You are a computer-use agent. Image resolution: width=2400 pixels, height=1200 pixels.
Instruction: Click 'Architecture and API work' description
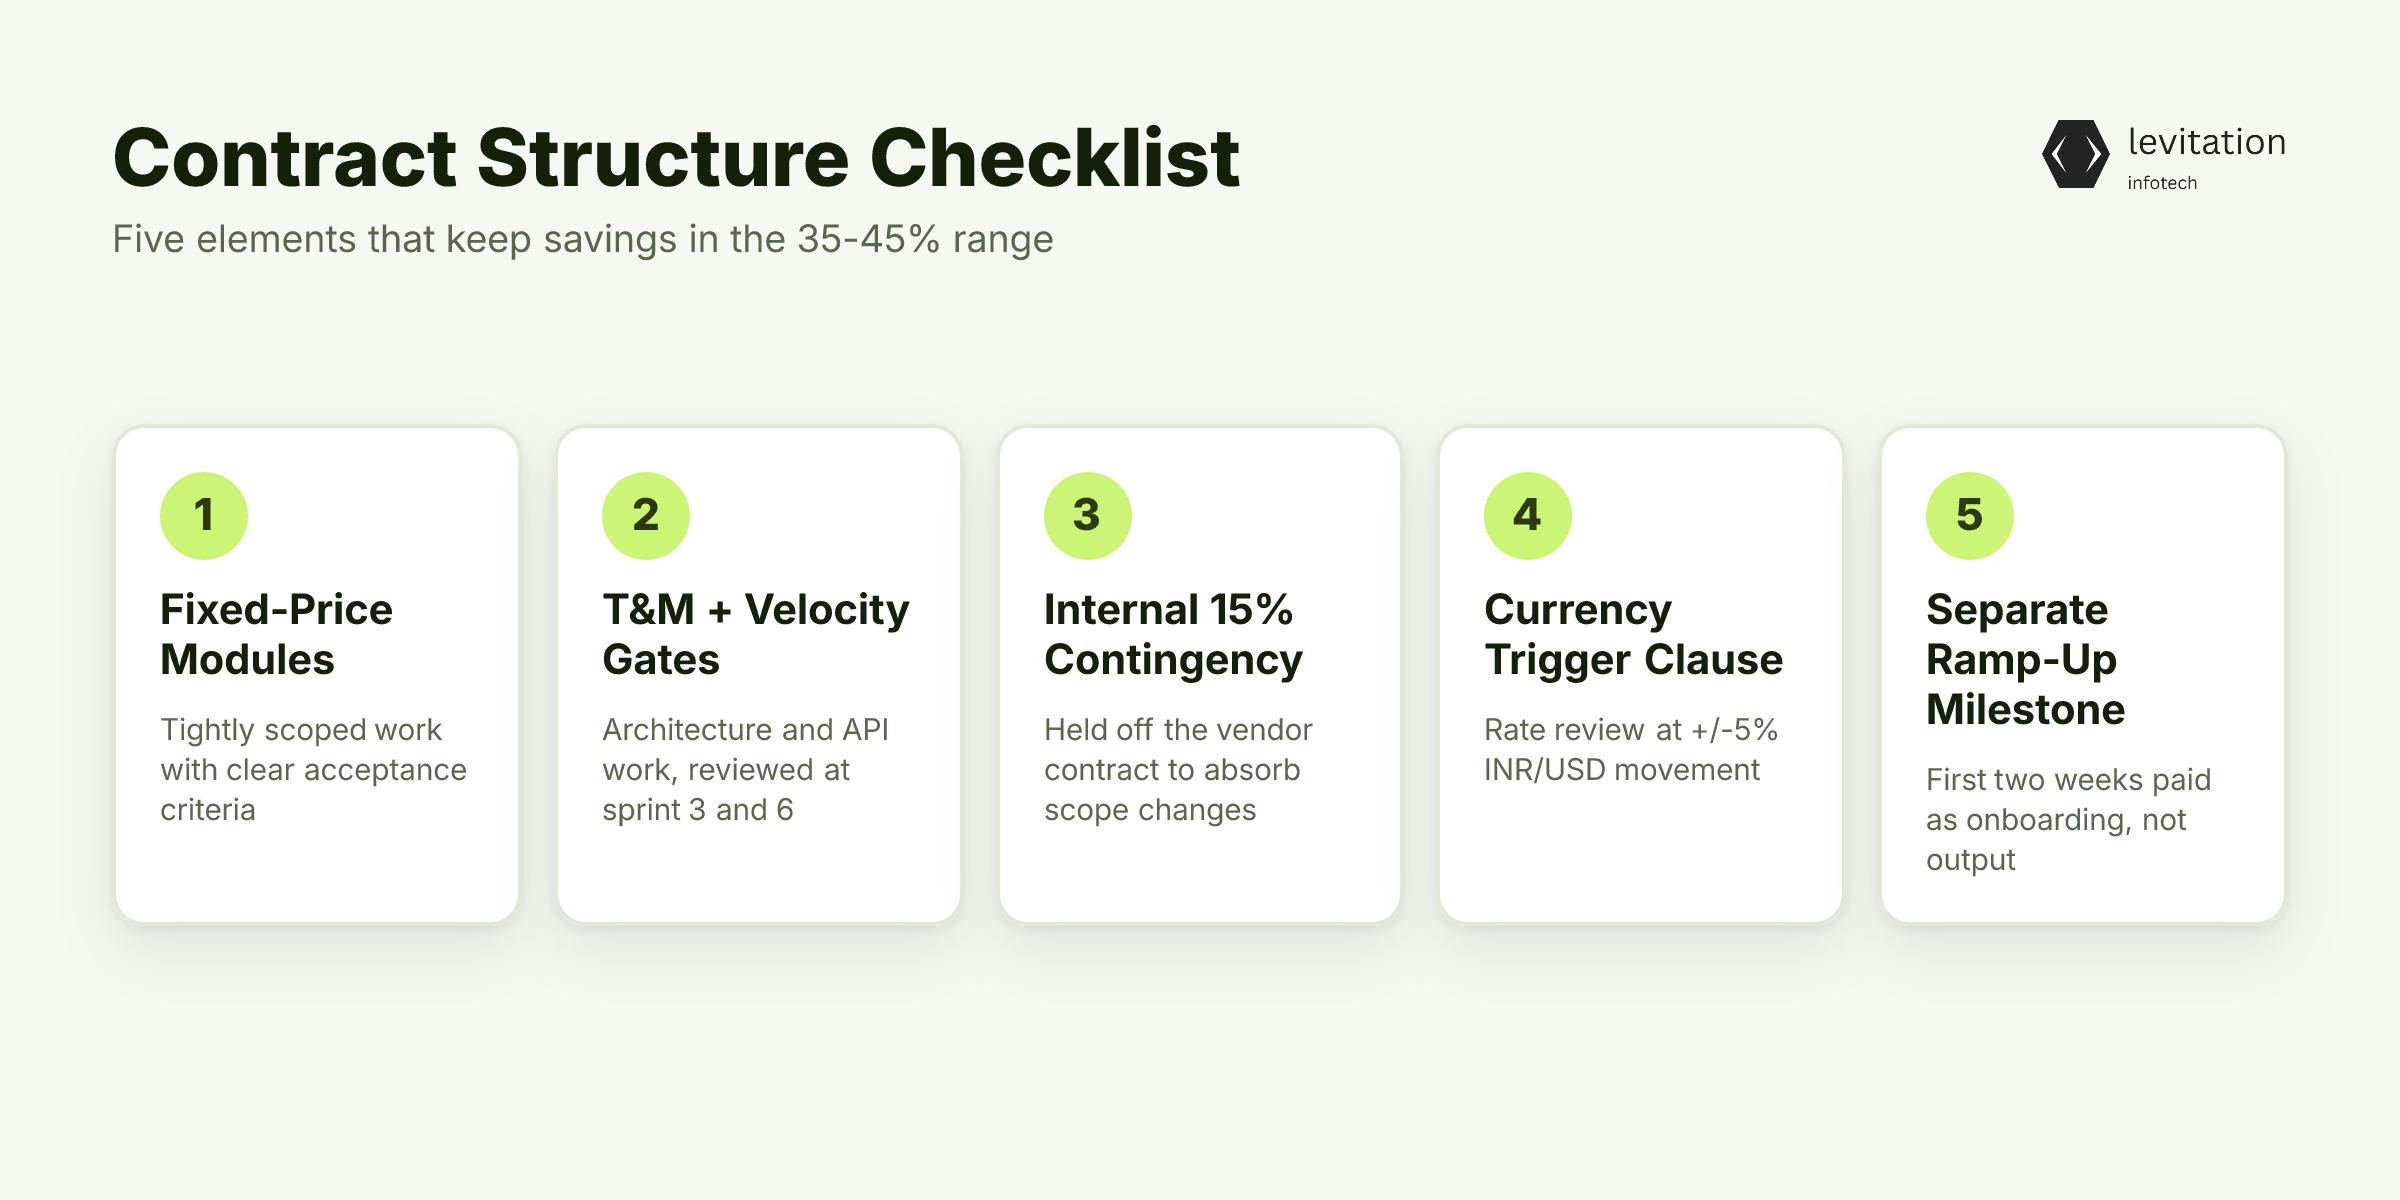click(746, 769)
